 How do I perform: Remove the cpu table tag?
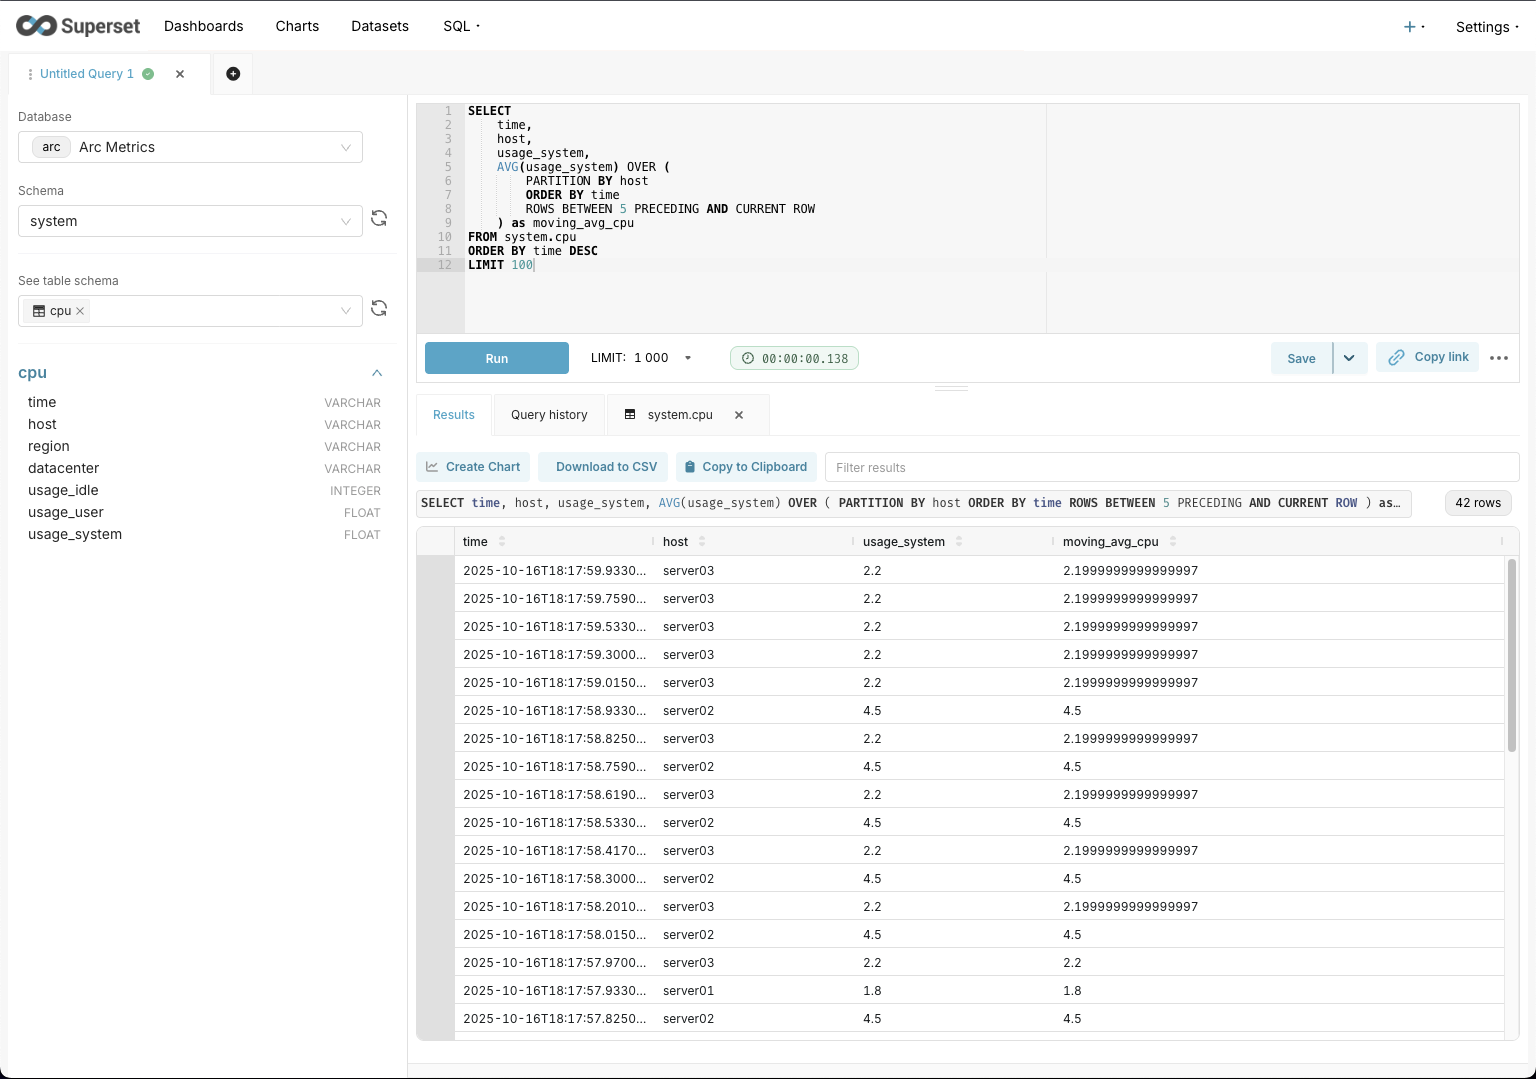pyautogui.click(x=80, y=311)
